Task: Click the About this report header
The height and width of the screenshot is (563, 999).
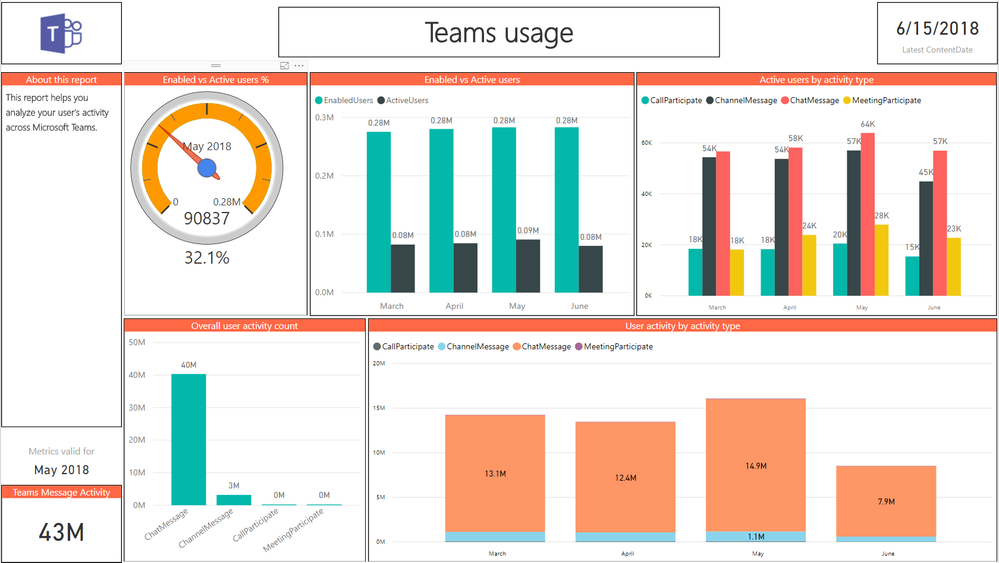Action: click(x=61, y=80)
